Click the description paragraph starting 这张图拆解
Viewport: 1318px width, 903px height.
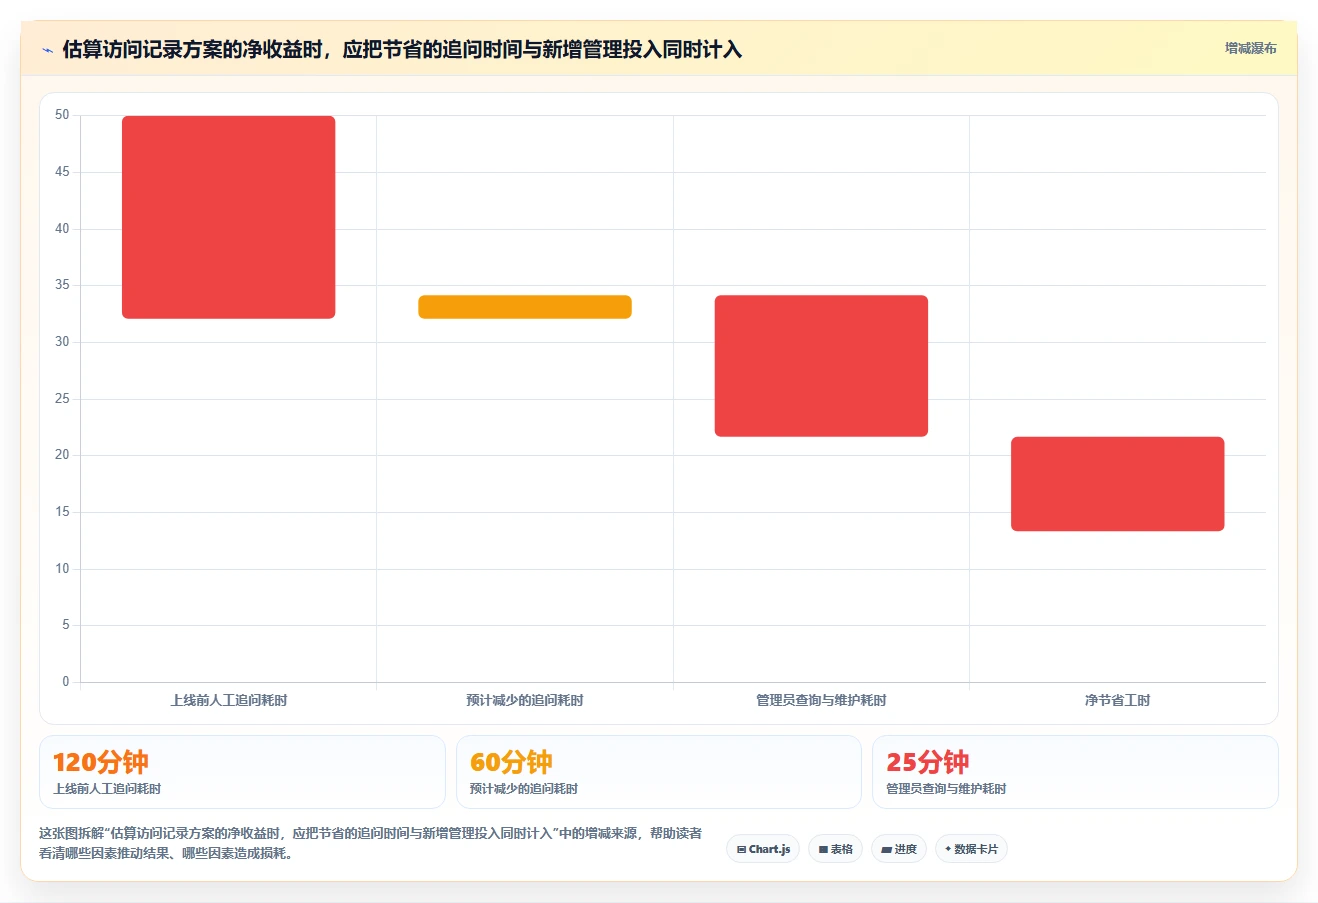click(370, 843)
